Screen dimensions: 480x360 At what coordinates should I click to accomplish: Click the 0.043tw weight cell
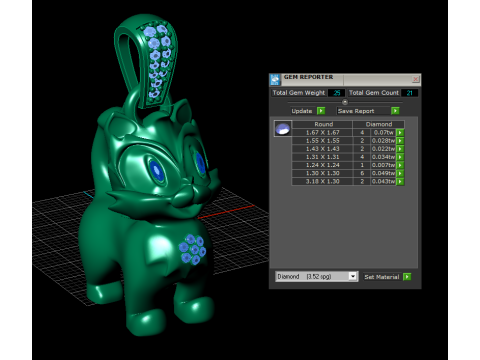tap(383, 181)
